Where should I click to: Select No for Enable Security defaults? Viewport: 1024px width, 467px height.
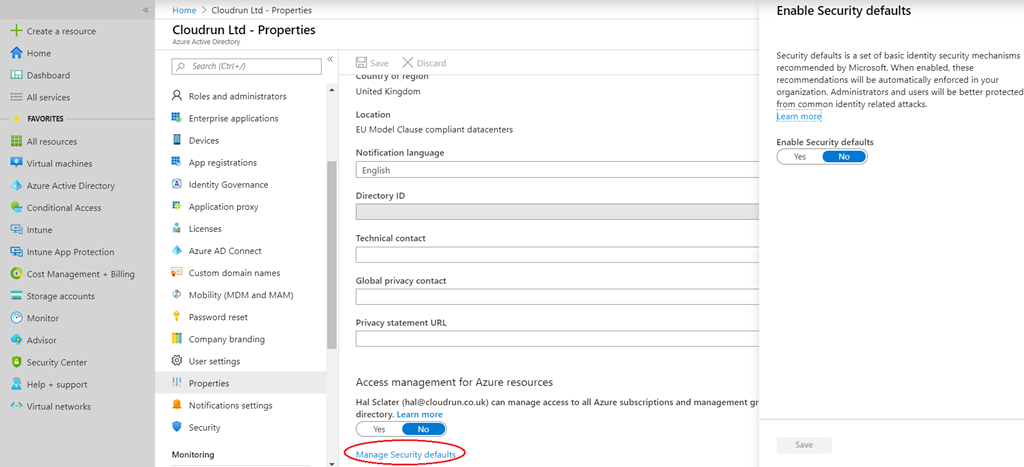pyautogui.click(x=844, y=157)
